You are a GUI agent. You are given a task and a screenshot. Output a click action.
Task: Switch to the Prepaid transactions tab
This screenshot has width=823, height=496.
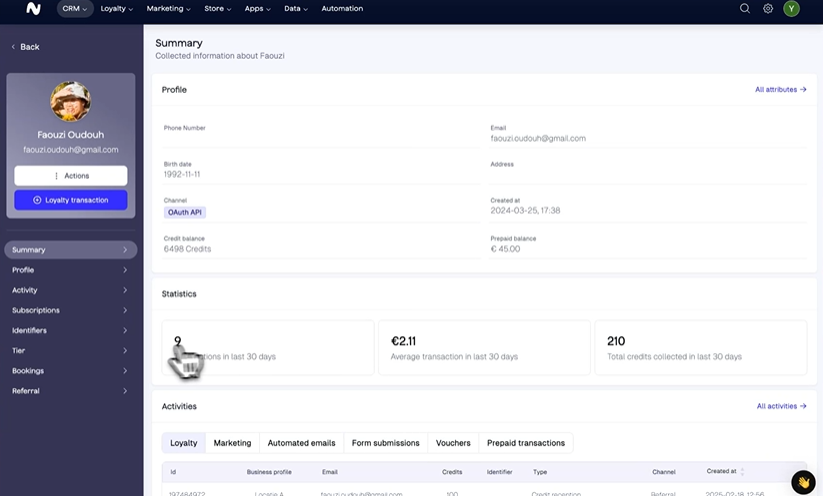coord(526,443)
